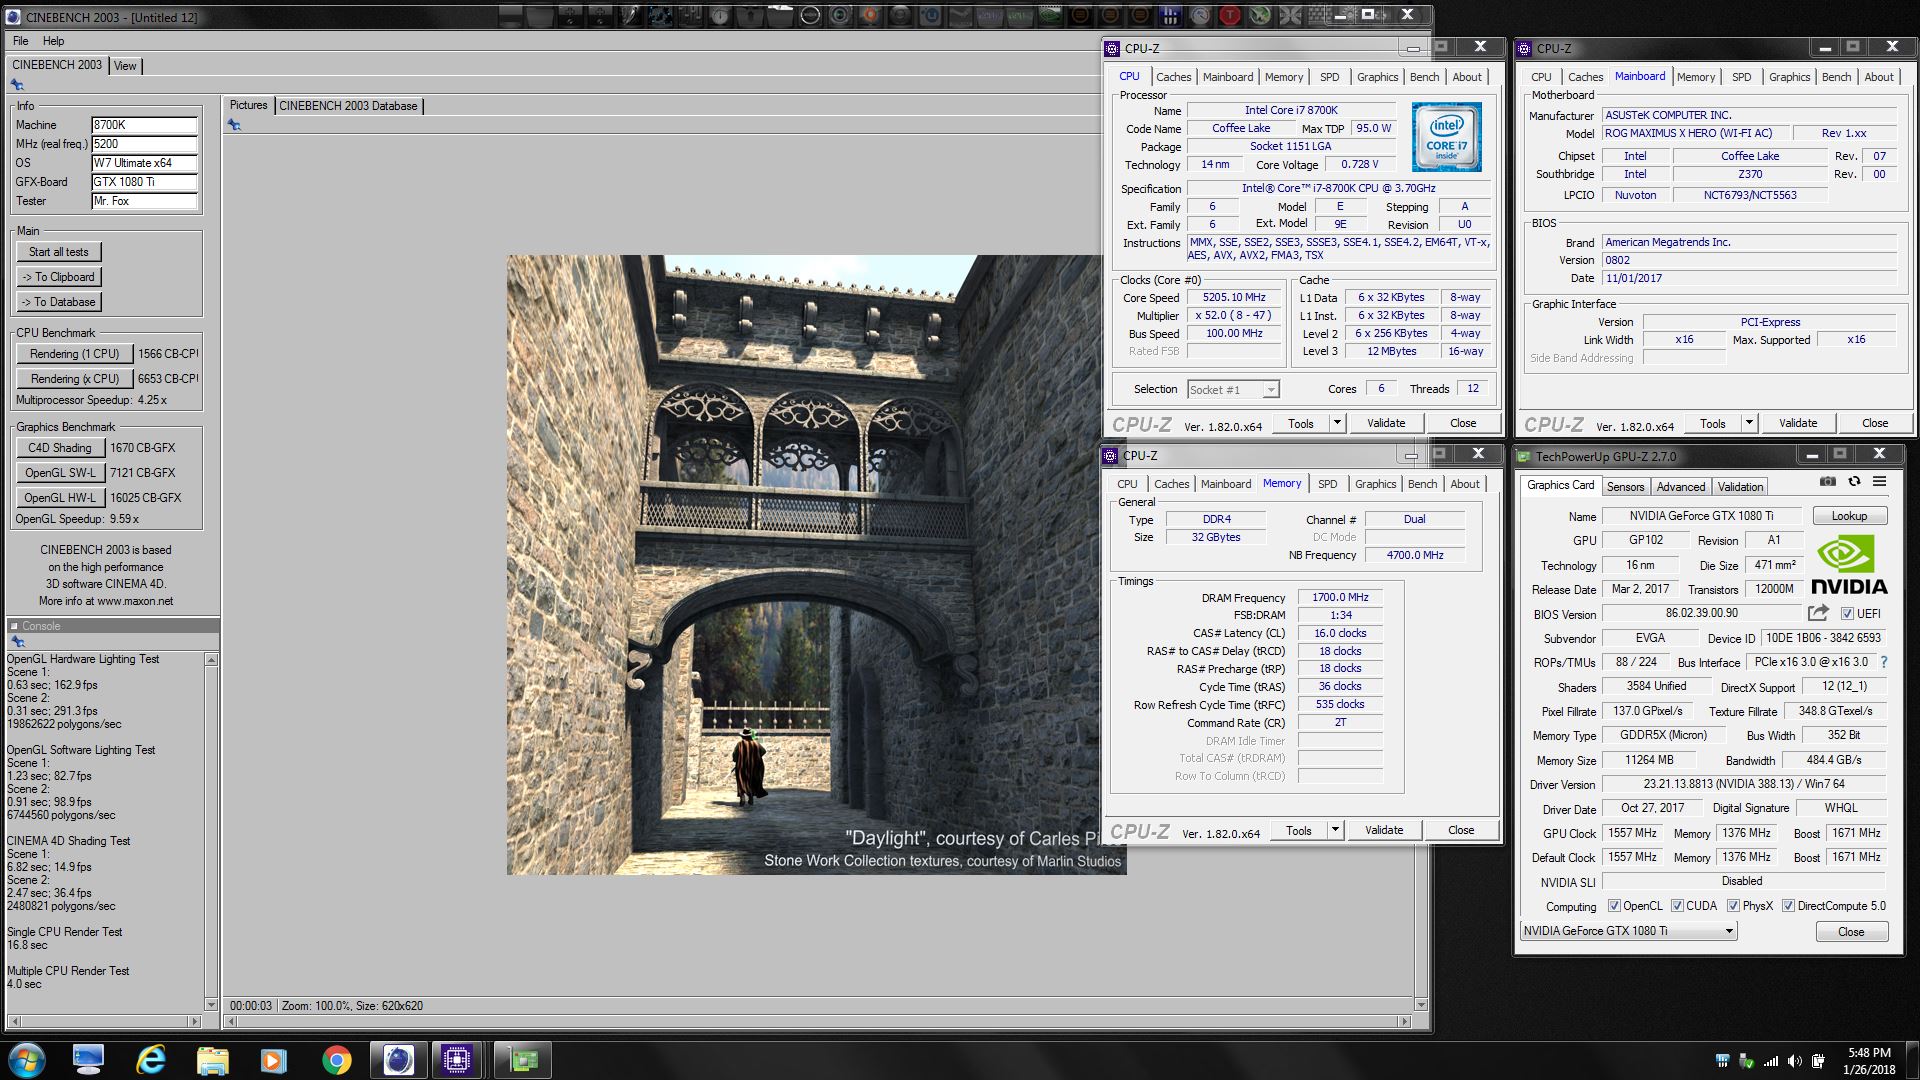Viewport: 1920px width, 1080px height.
Task: Open Internet Explorer from the taskbar
Action: pos(151,1060)
